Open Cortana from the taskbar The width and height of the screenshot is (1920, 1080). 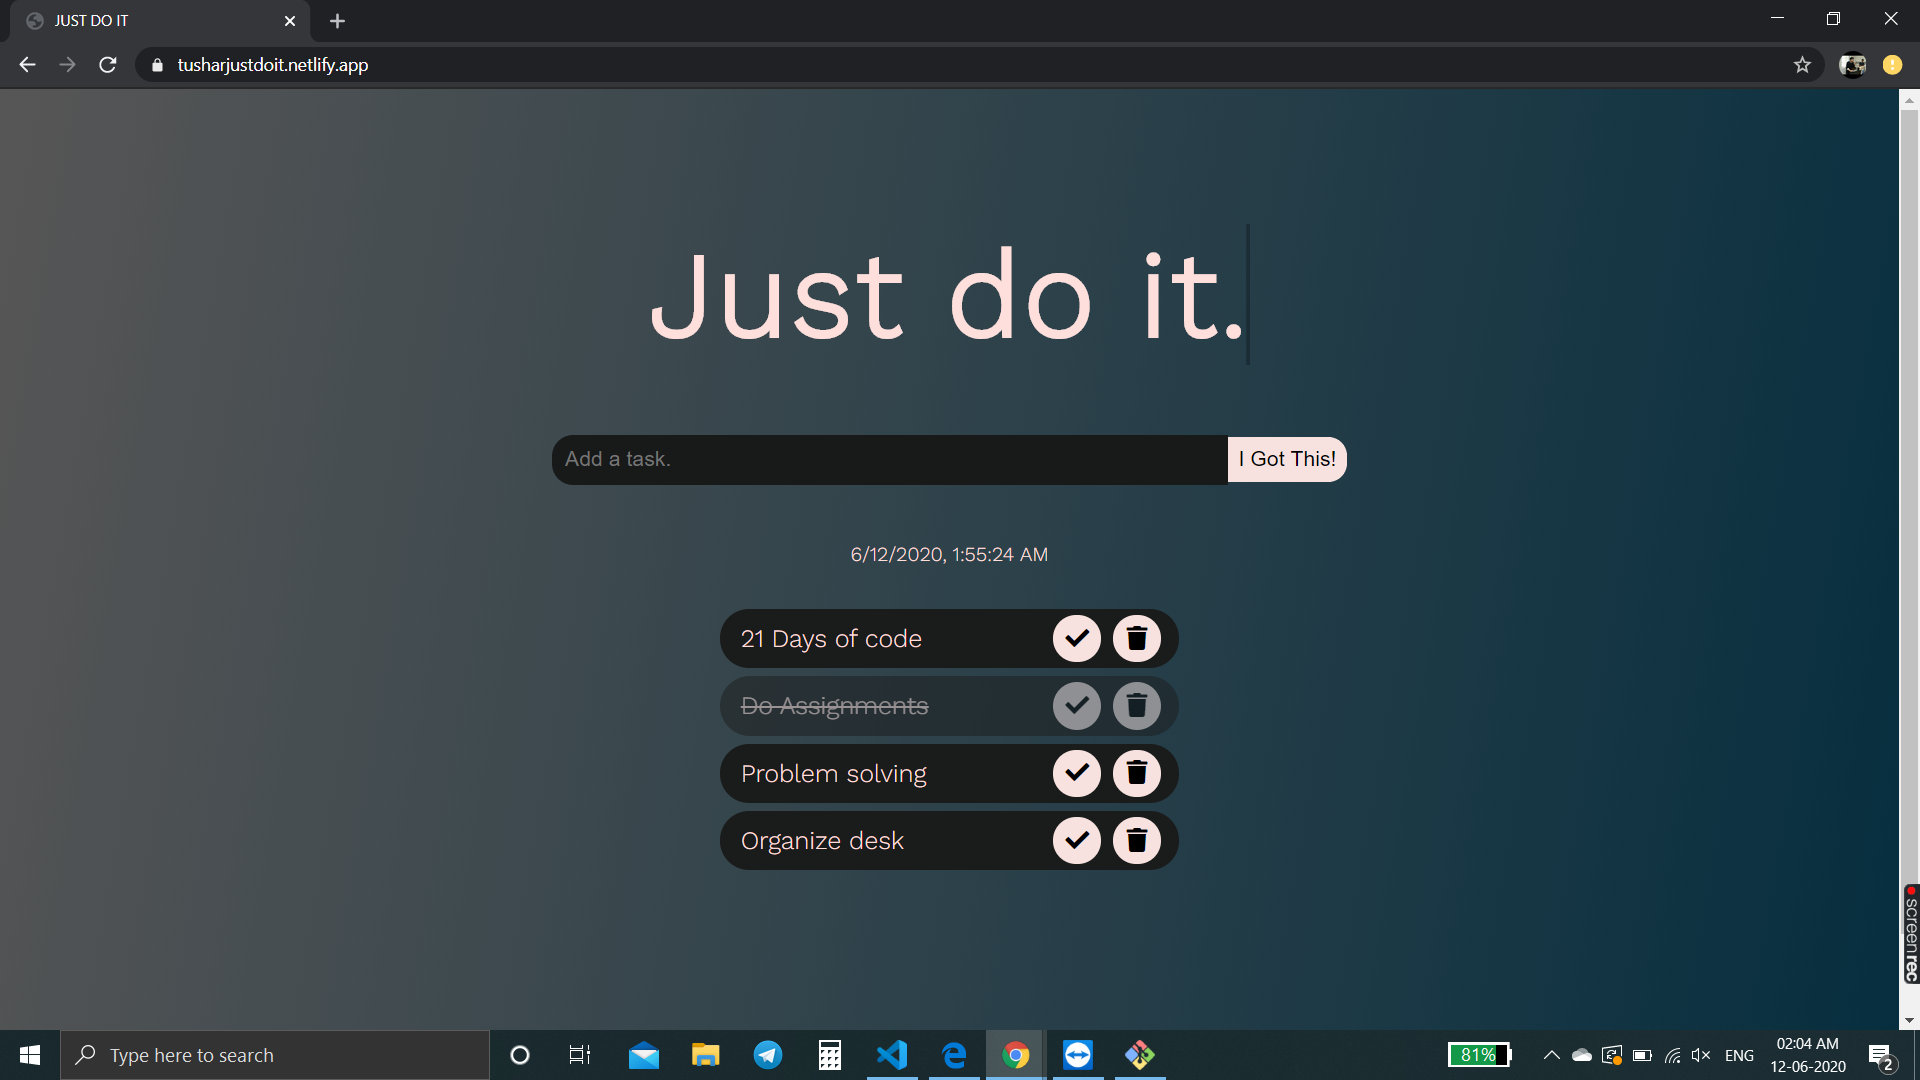(519, 1055)
